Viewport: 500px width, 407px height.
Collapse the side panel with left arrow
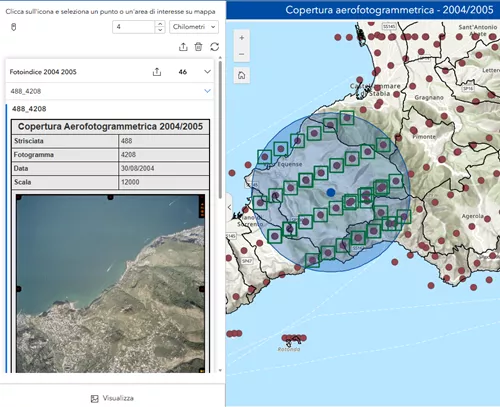(229, 207)
